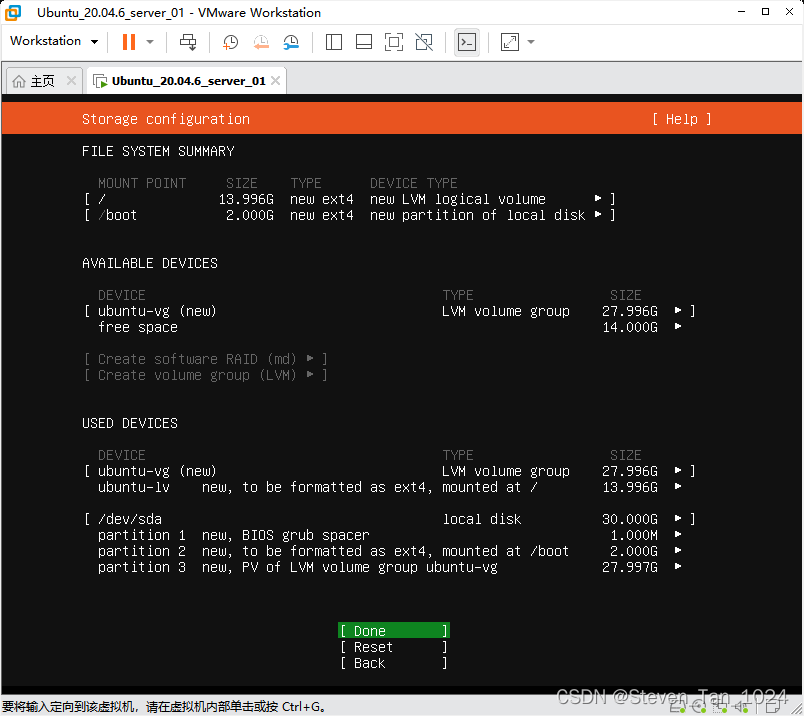This screenshot has width=804, height=716.
Task: Click Reset to discard storage changes
Action: point(394,647)
